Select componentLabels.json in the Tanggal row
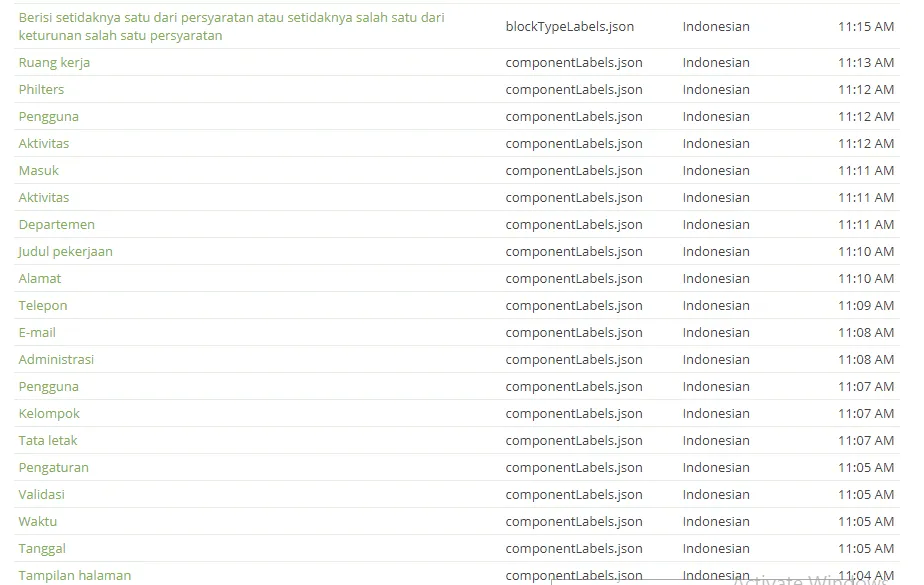The height and width of the screenshot is (585, 924). coord(574,548)
